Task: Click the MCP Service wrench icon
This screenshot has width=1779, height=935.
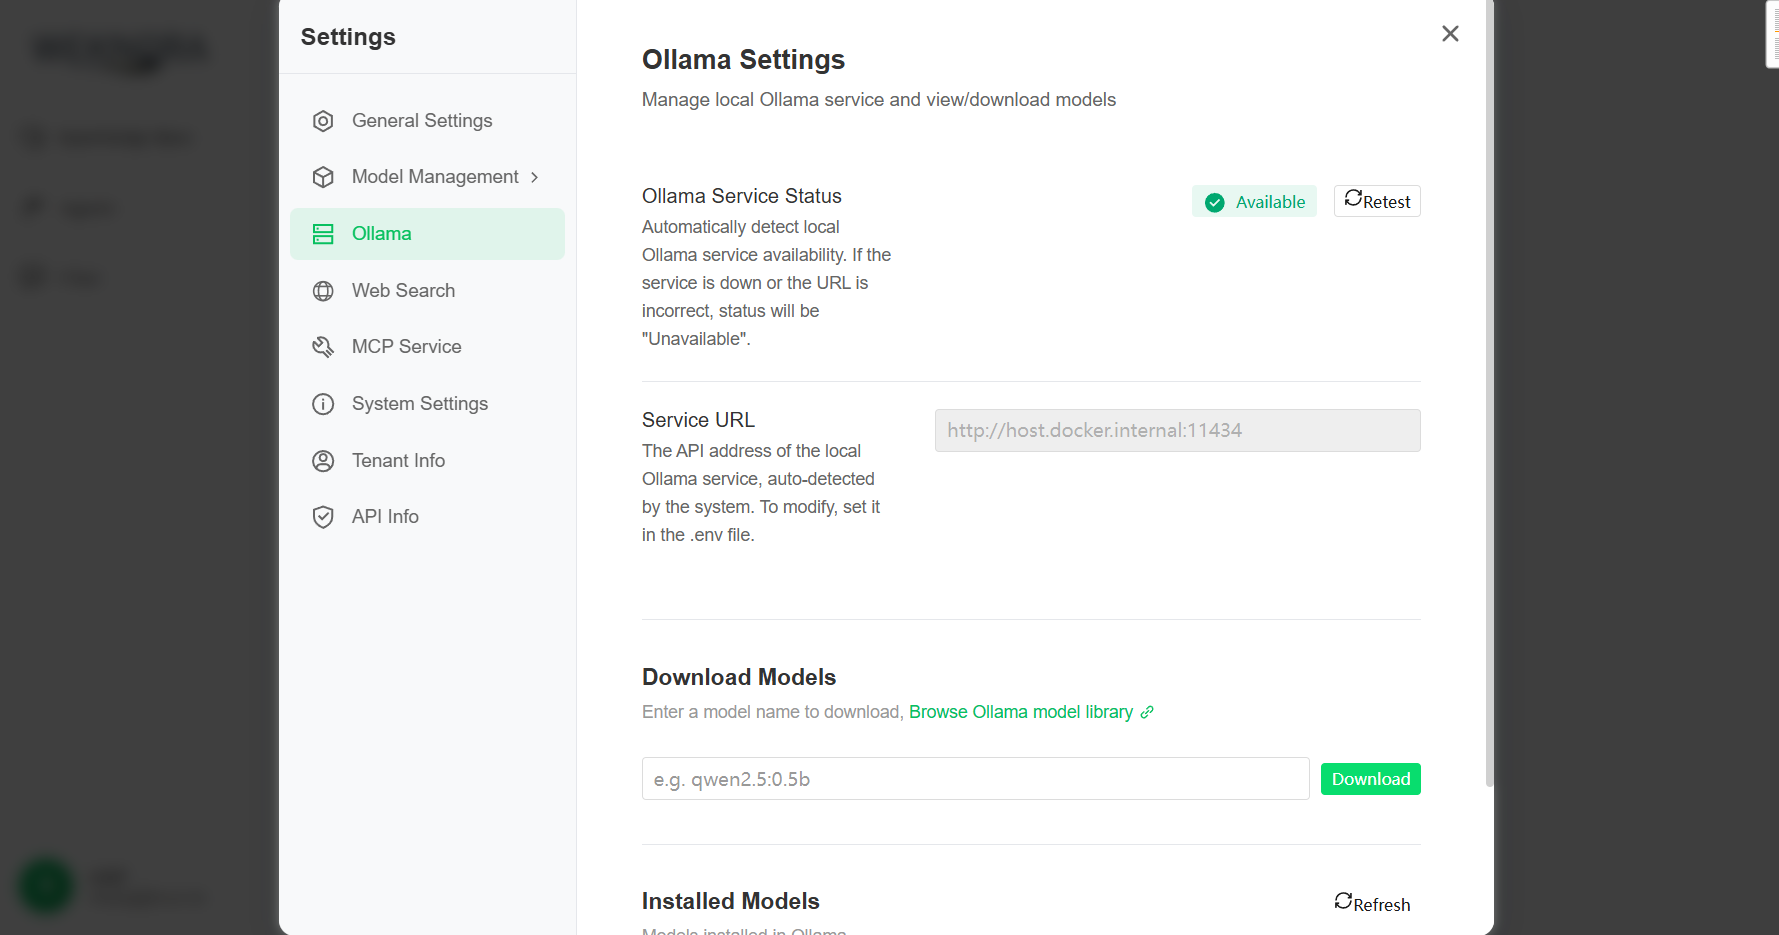Action: click(x=323, y=346)
